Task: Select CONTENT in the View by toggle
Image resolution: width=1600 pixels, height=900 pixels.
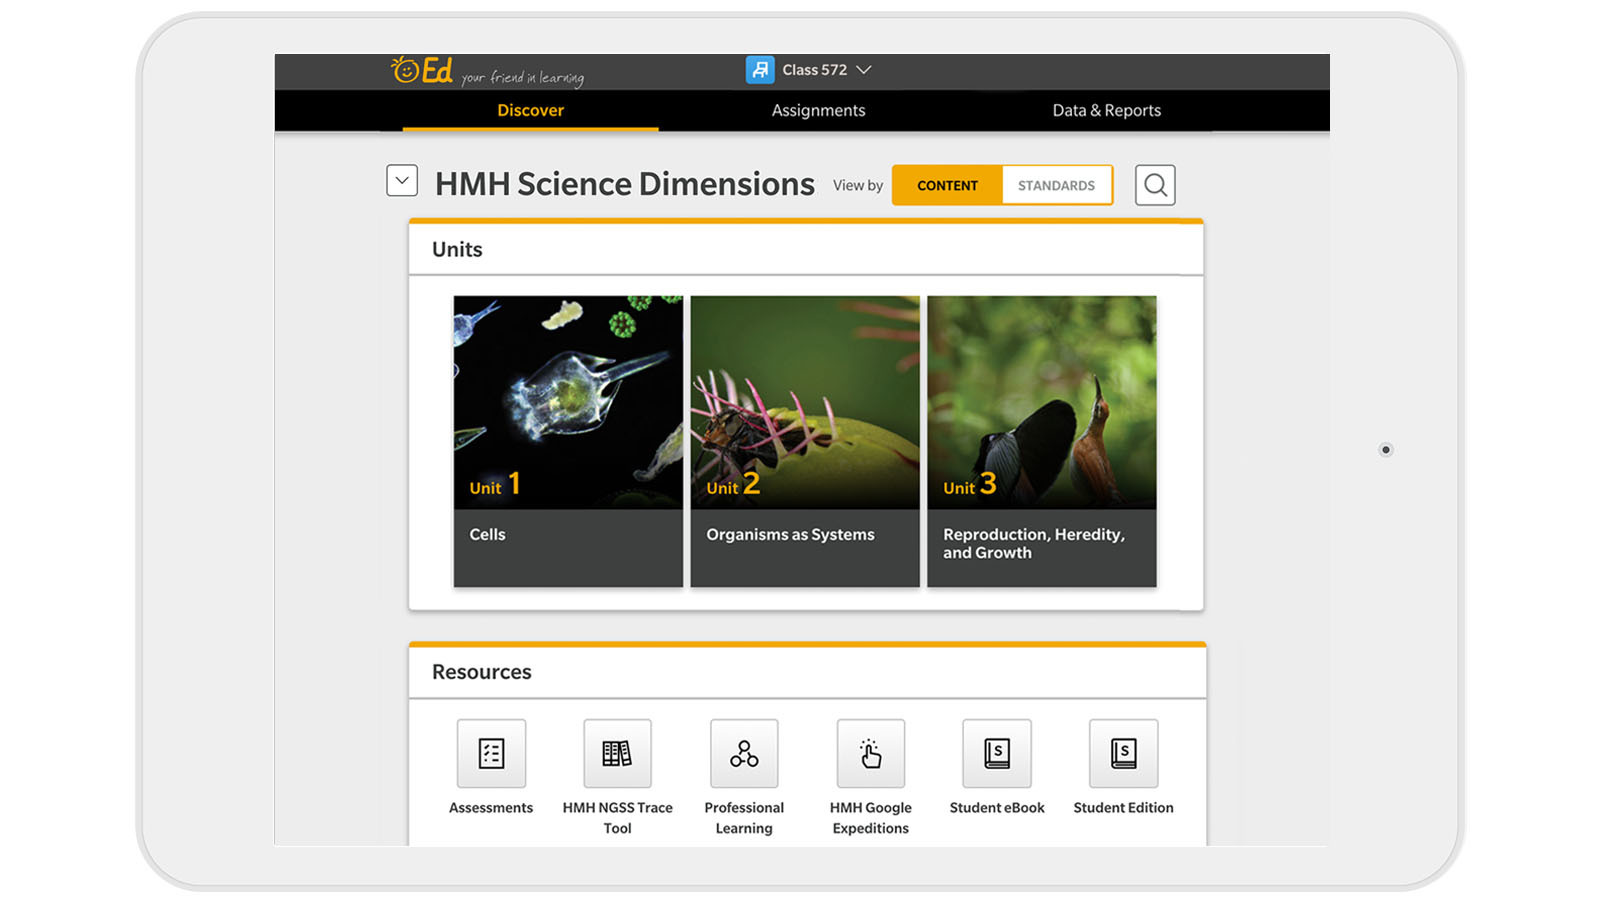Action: click(x=946, y=185)
